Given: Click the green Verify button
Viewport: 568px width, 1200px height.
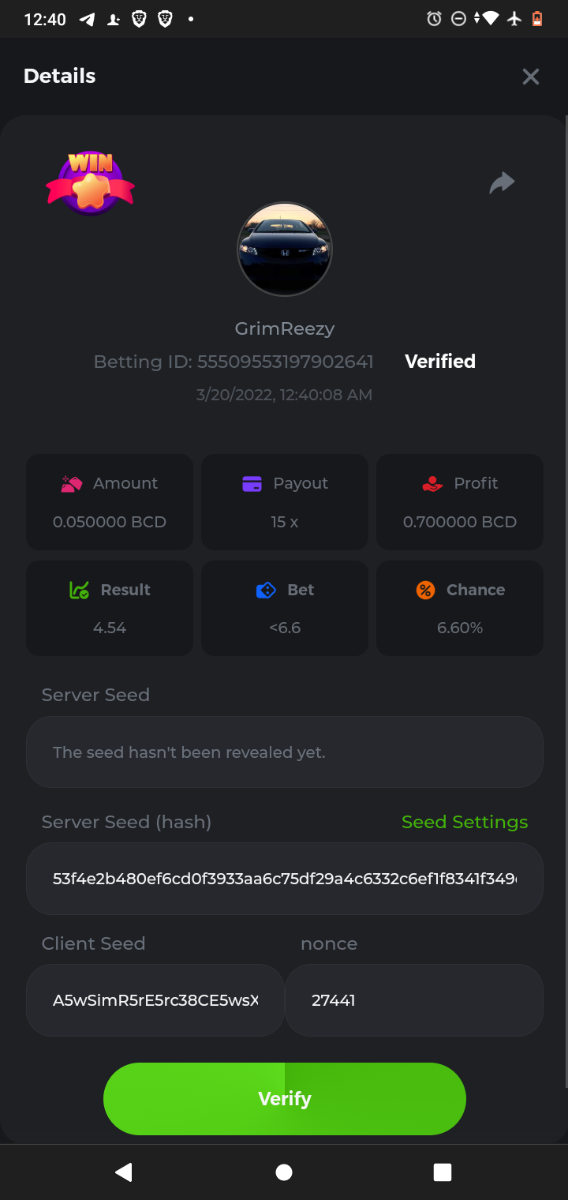Looking at the screenshot, I should tap(284, 1098).
